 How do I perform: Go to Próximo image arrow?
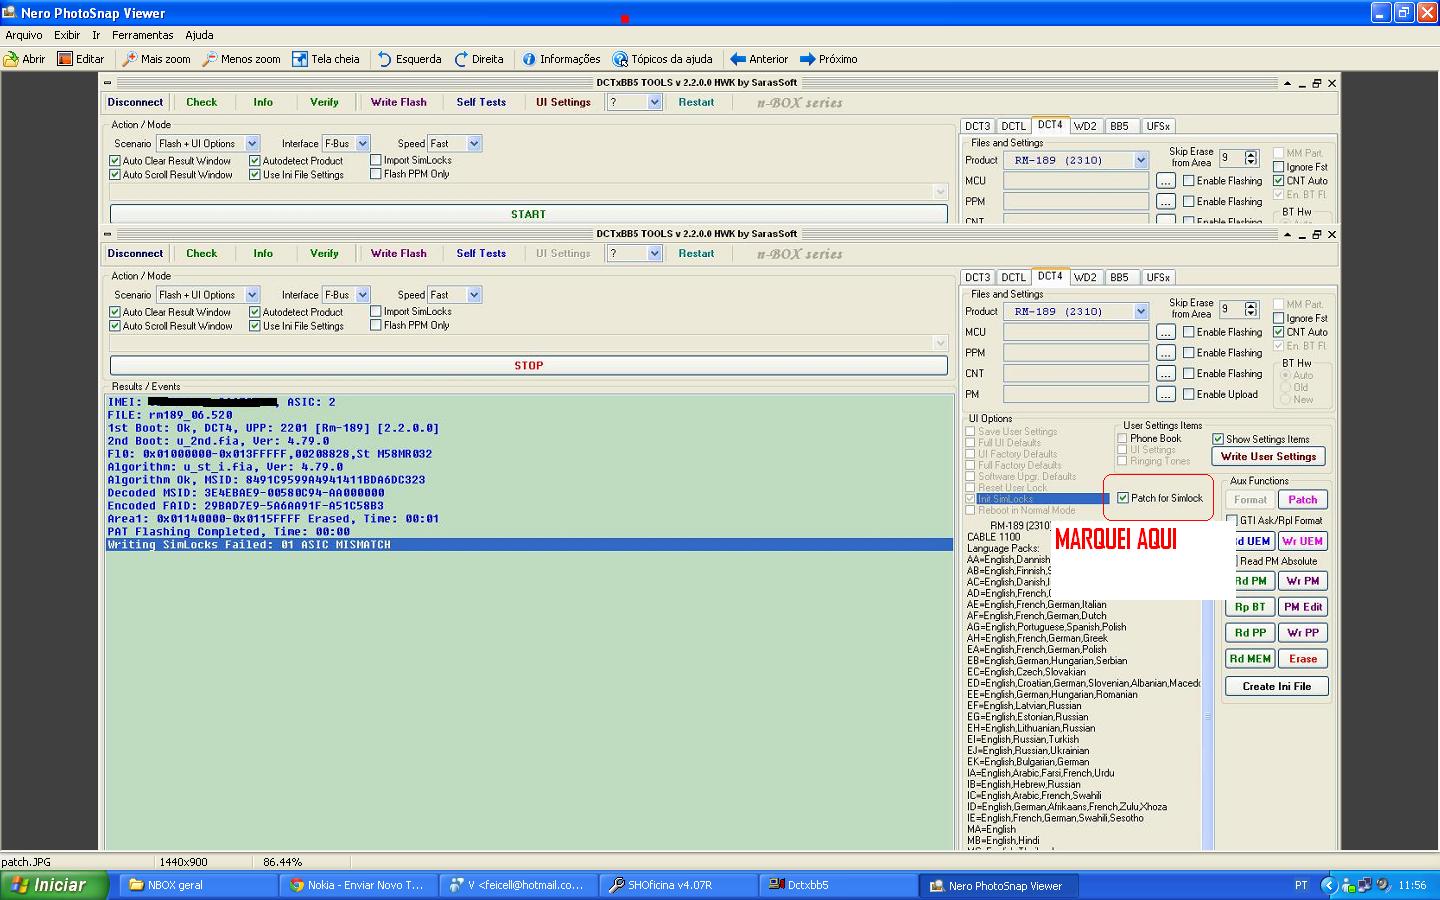[x=808, y=59]
